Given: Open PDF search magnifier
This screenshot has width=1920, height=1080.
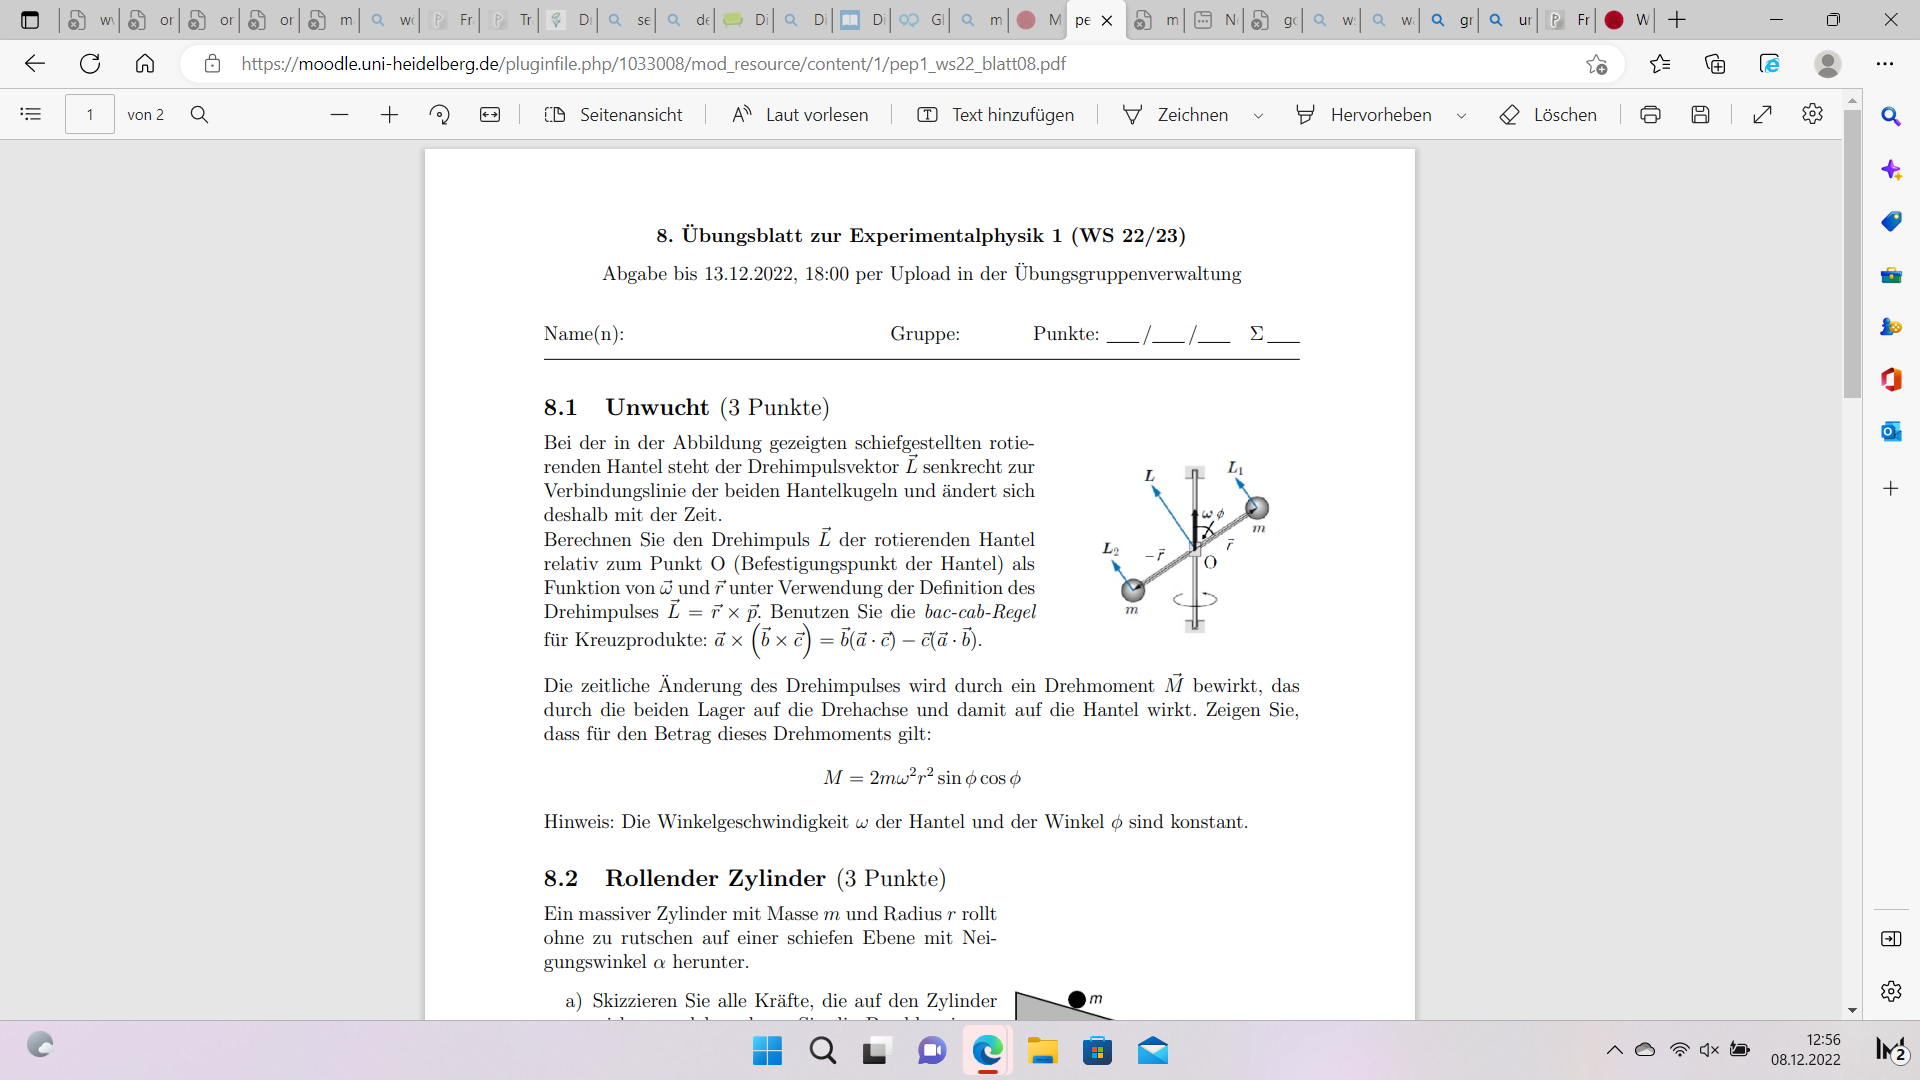Looking at the screenshot, I should [200, 115].
